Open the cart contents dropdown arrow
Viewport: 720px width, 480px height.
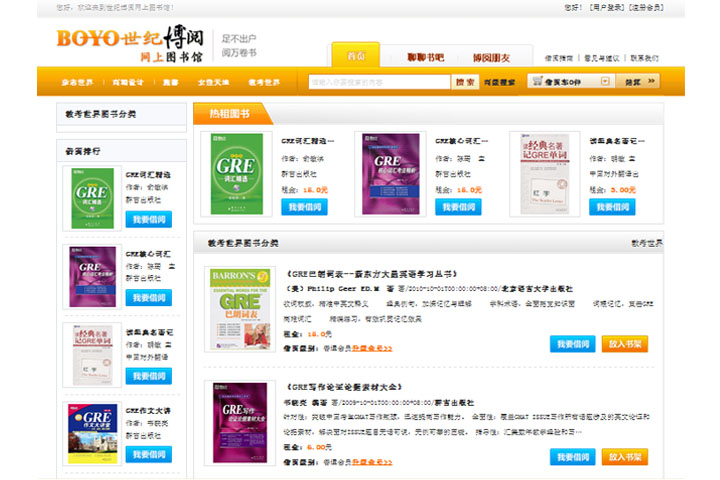tap(607, 81)
